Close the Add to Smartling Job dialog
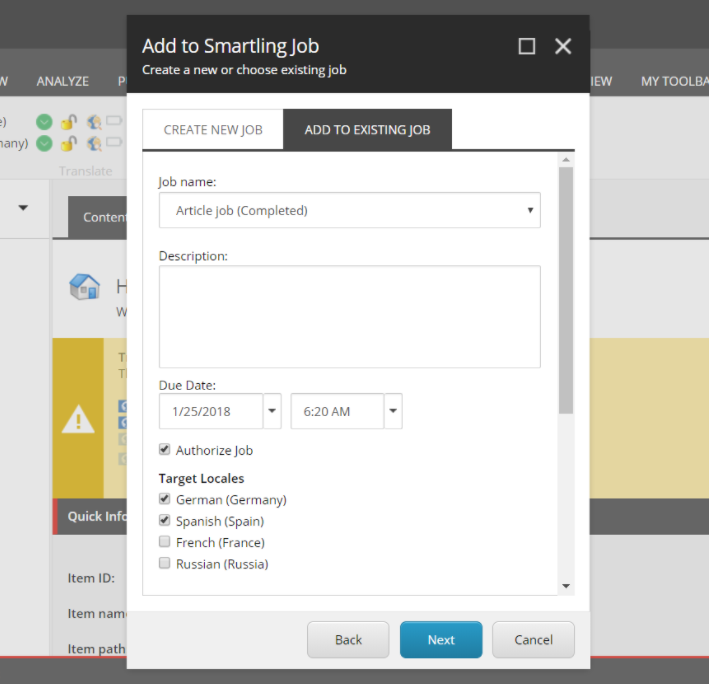 click(x=563, y=46)
